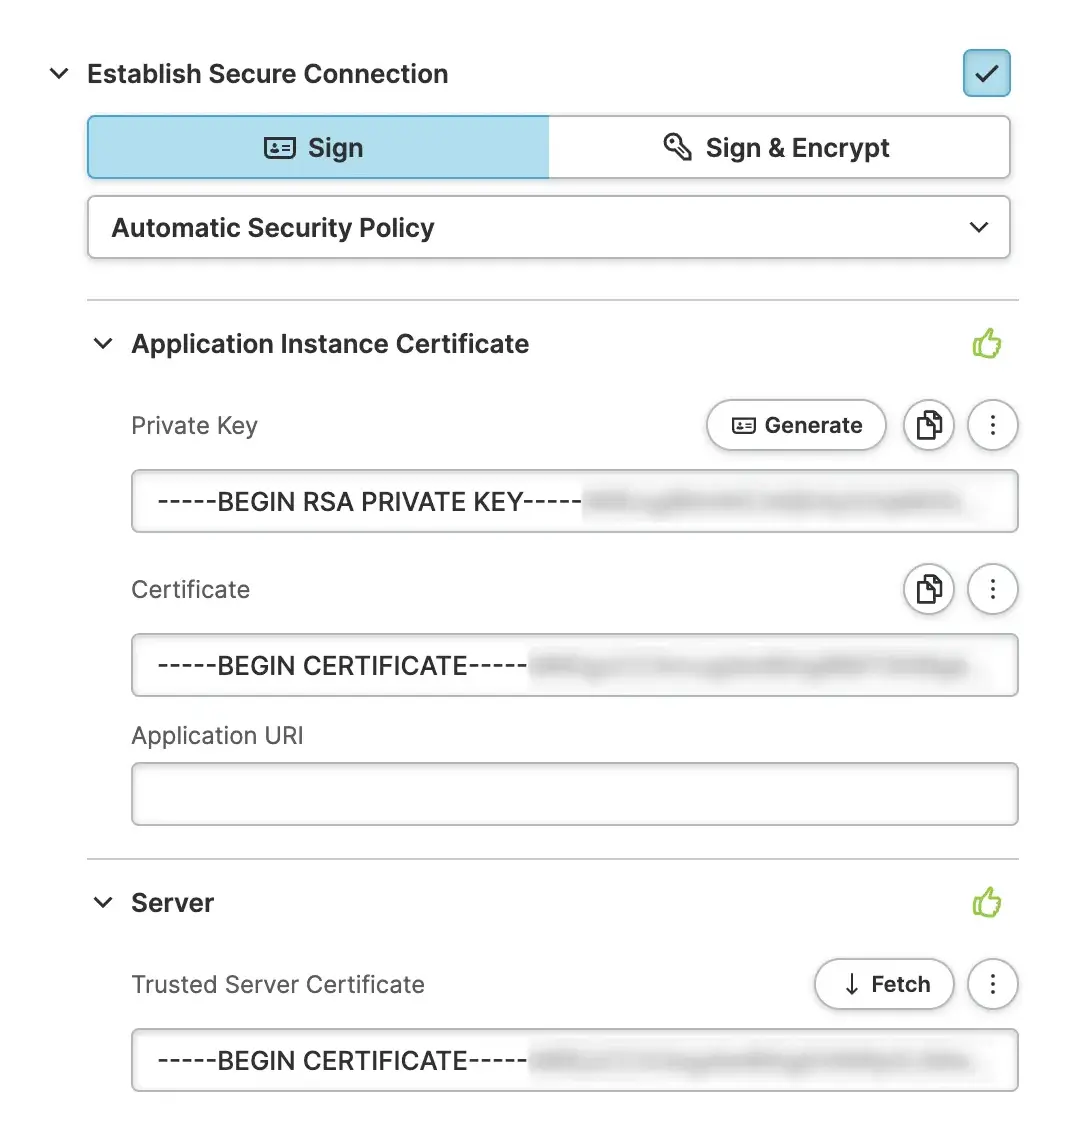The width and height of the screenshot is (1069, 1141).
Task: Select the Trusted Server Certificate field
Action: click(574, 1061)
